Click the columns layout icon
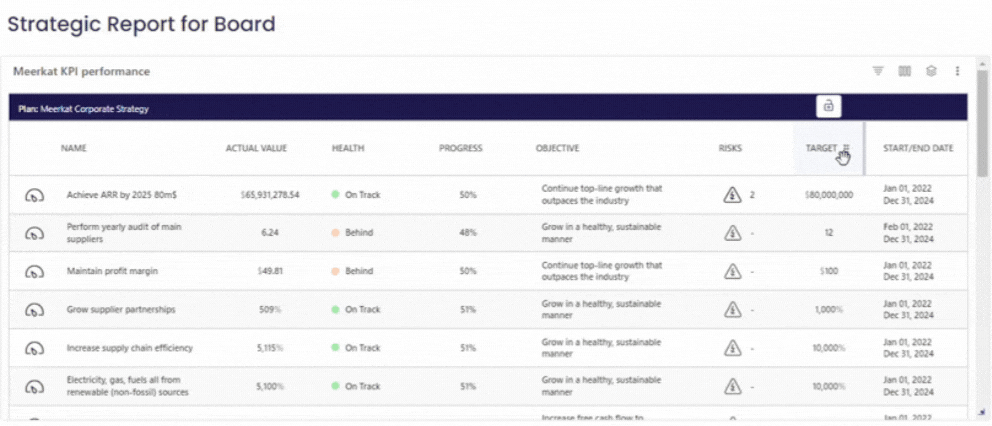 (904, 71)
